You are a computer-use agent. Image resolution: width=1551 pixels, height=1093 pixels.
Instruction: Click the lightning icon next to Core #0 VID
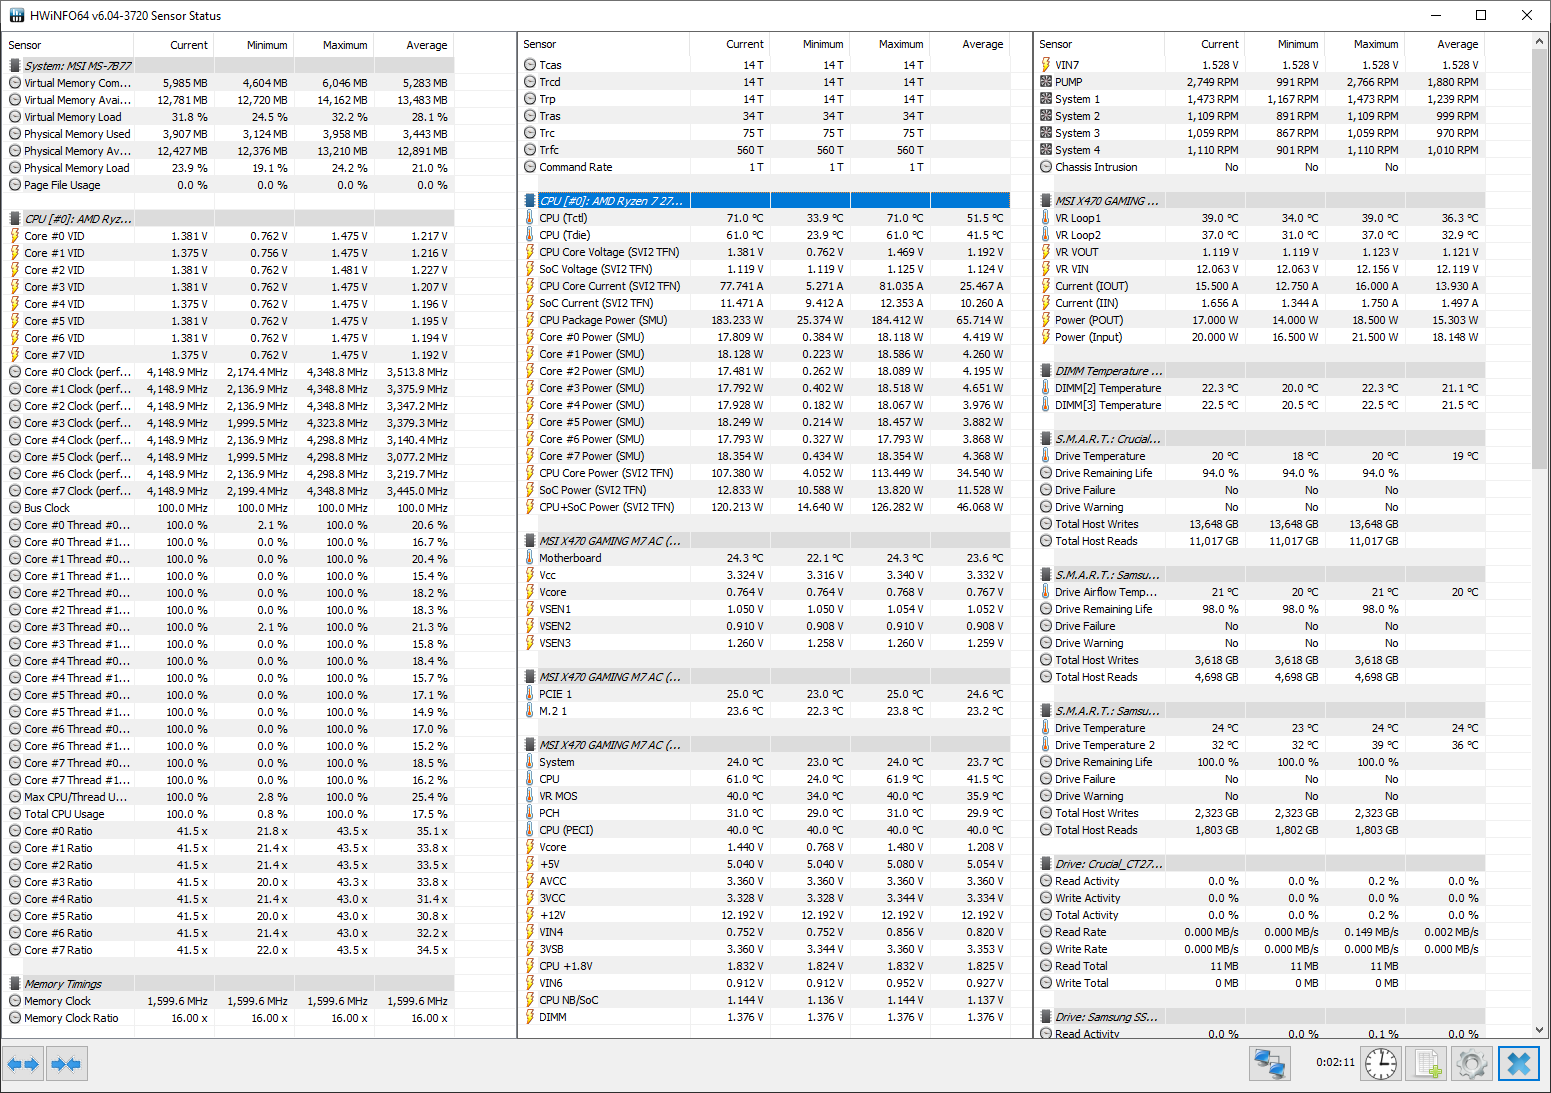(15, 236)
